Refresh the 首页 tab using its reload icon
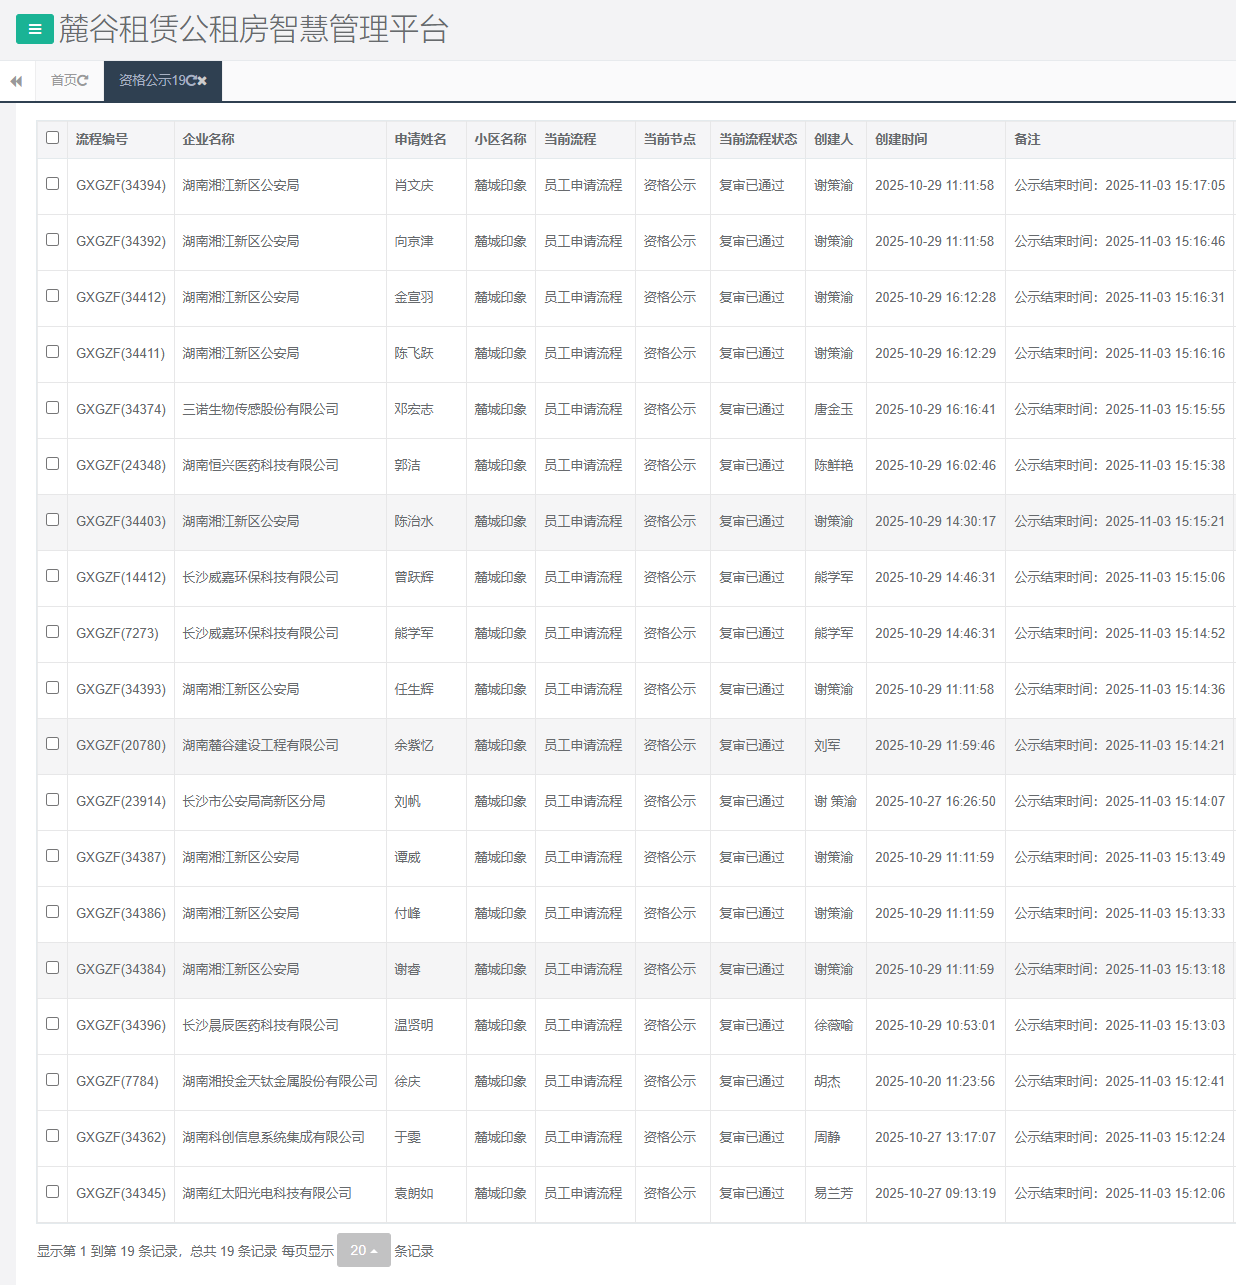The width and height of the screenshot is (1236, 1285). tap(83, 81)
